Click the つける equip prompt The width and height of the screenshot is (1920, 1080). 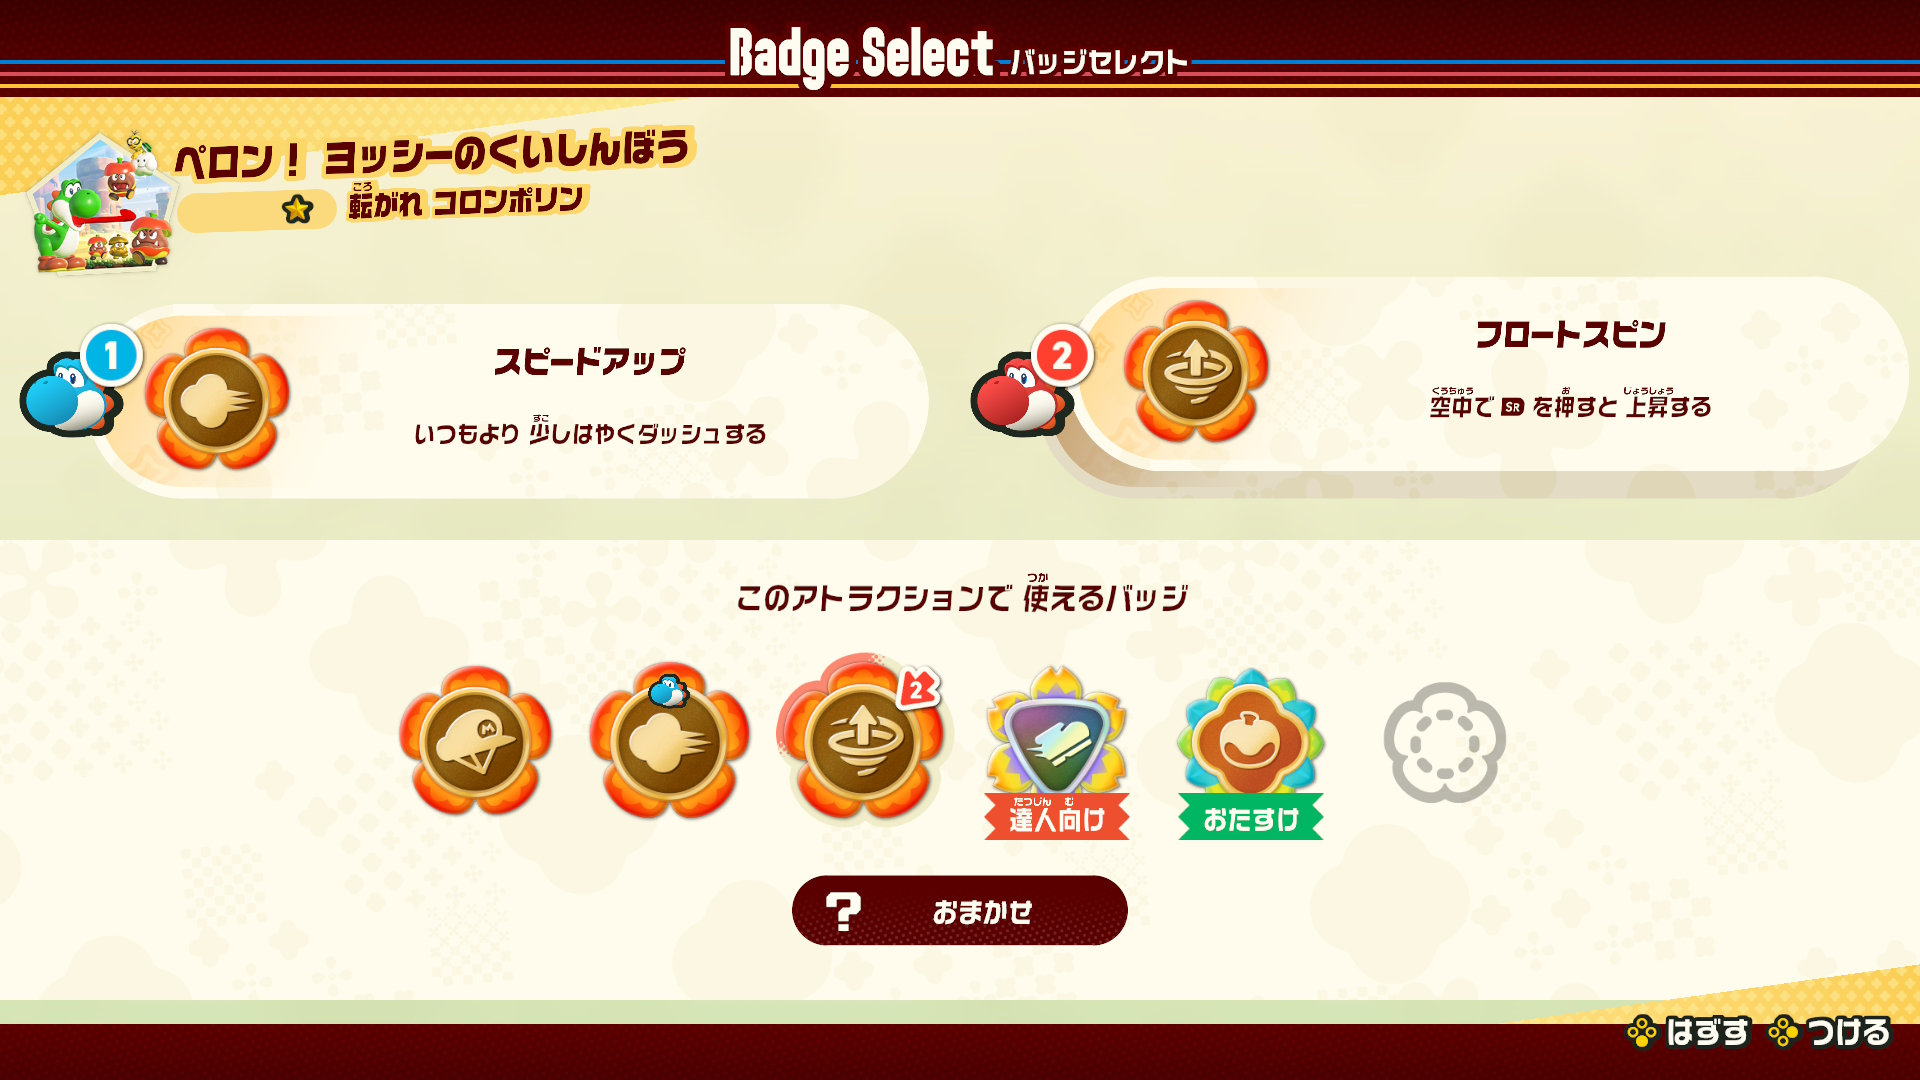coord(1830,1032)
